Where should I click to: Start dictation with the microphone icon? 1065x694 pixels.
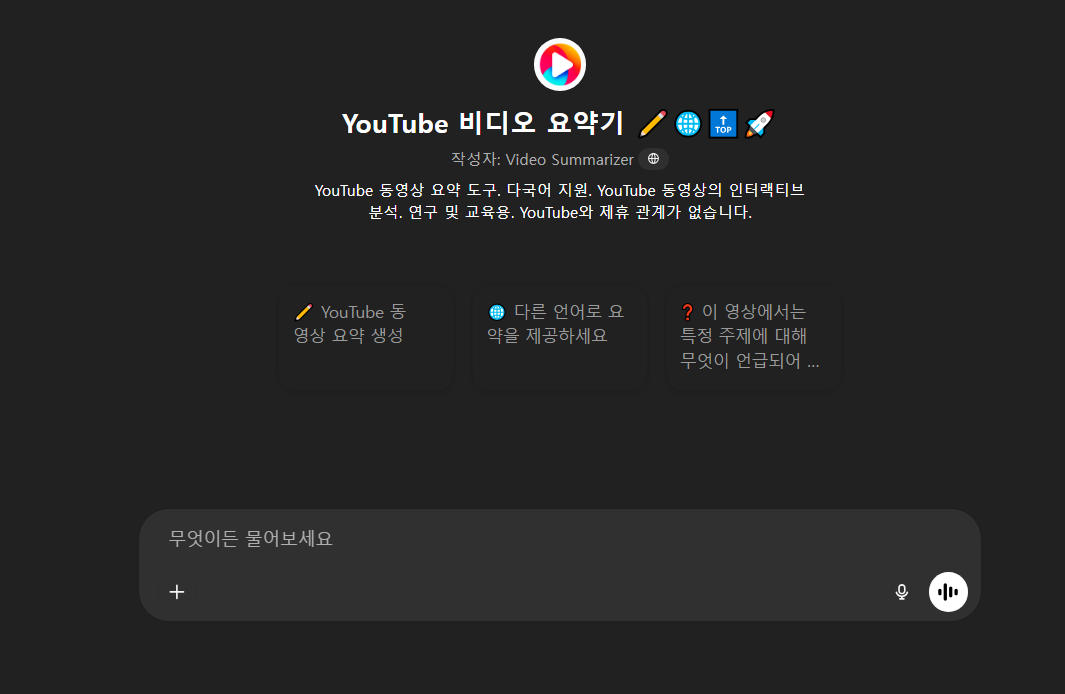click(x=901, y=592)
